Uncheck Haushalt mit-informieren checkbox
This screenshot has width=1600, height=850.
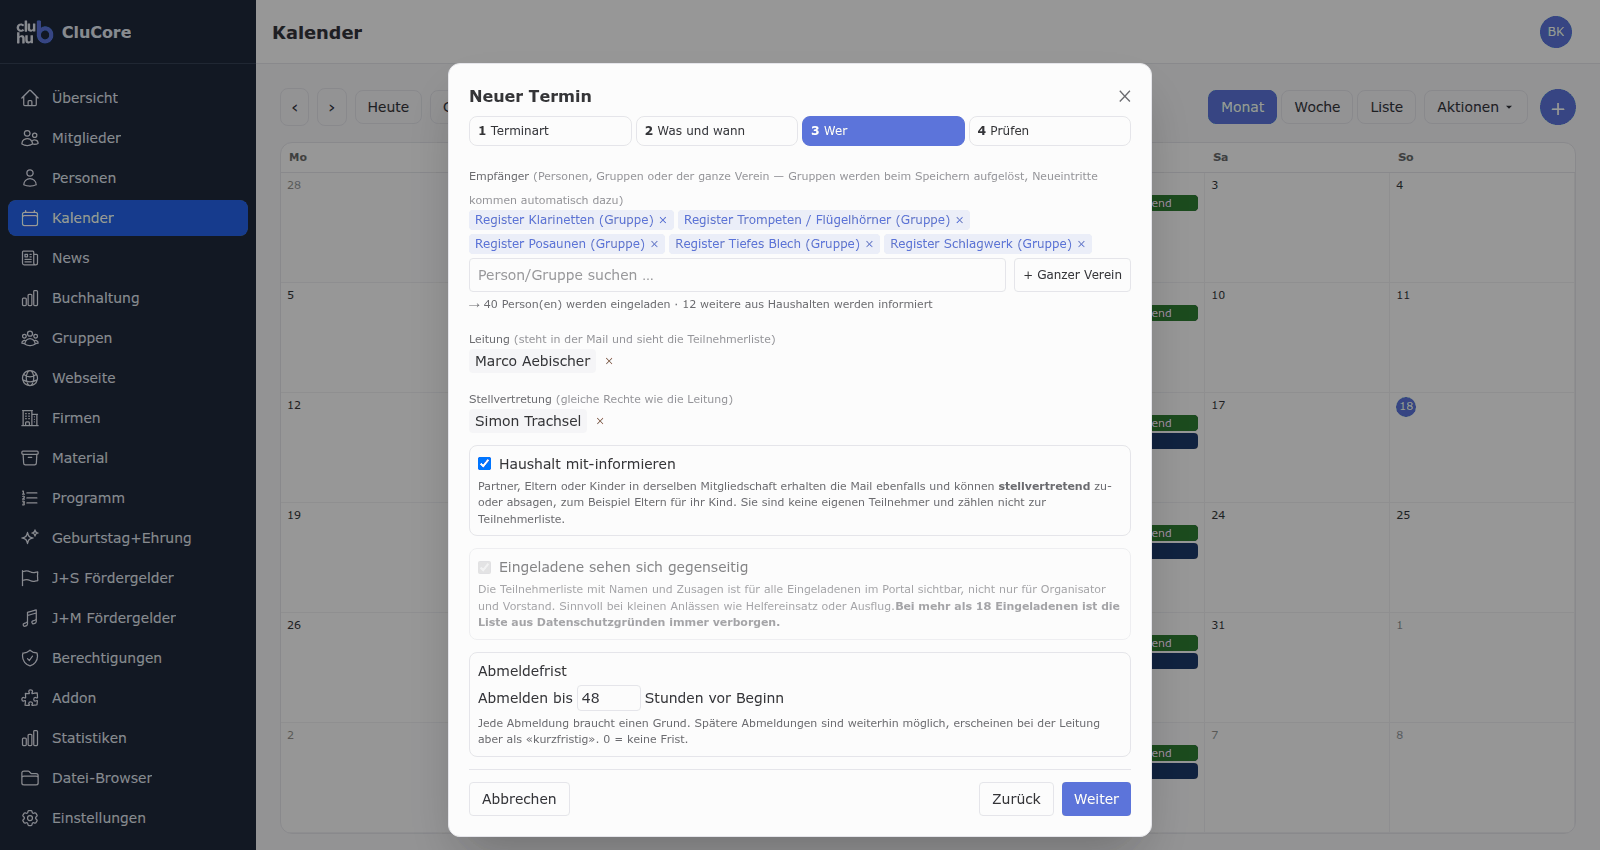click(x=485, y=464)
